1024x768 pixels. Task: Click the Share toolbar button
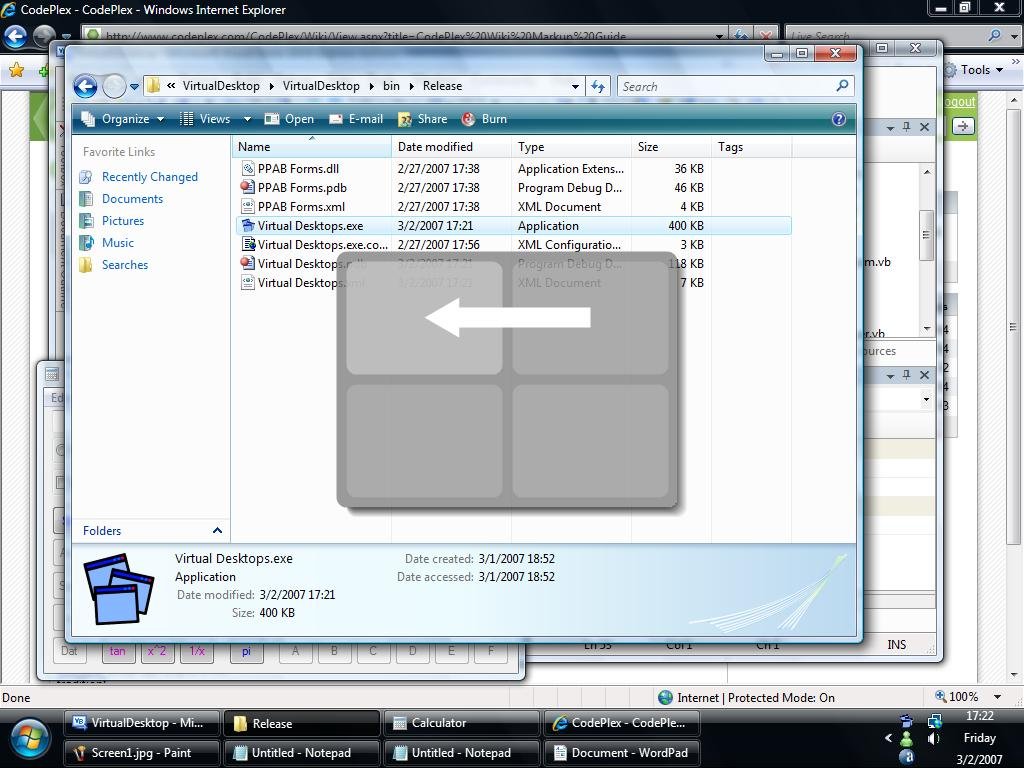click(x=422, y=119)
